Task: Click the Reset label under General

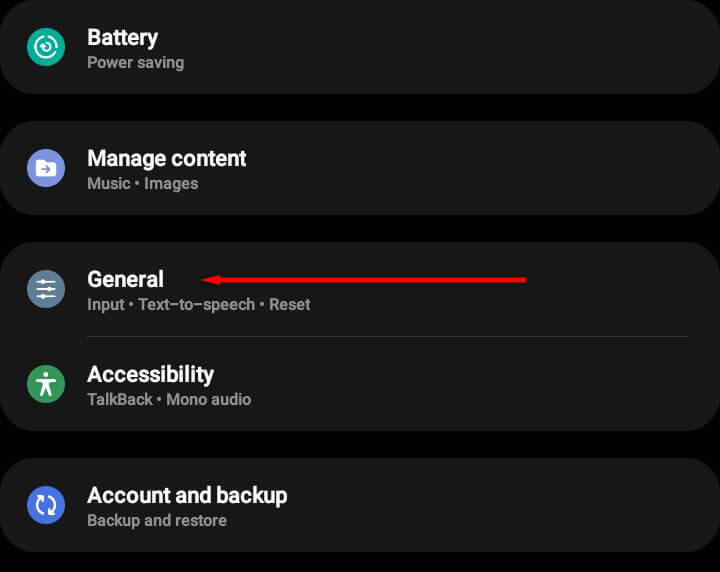Action: [290, 305]
